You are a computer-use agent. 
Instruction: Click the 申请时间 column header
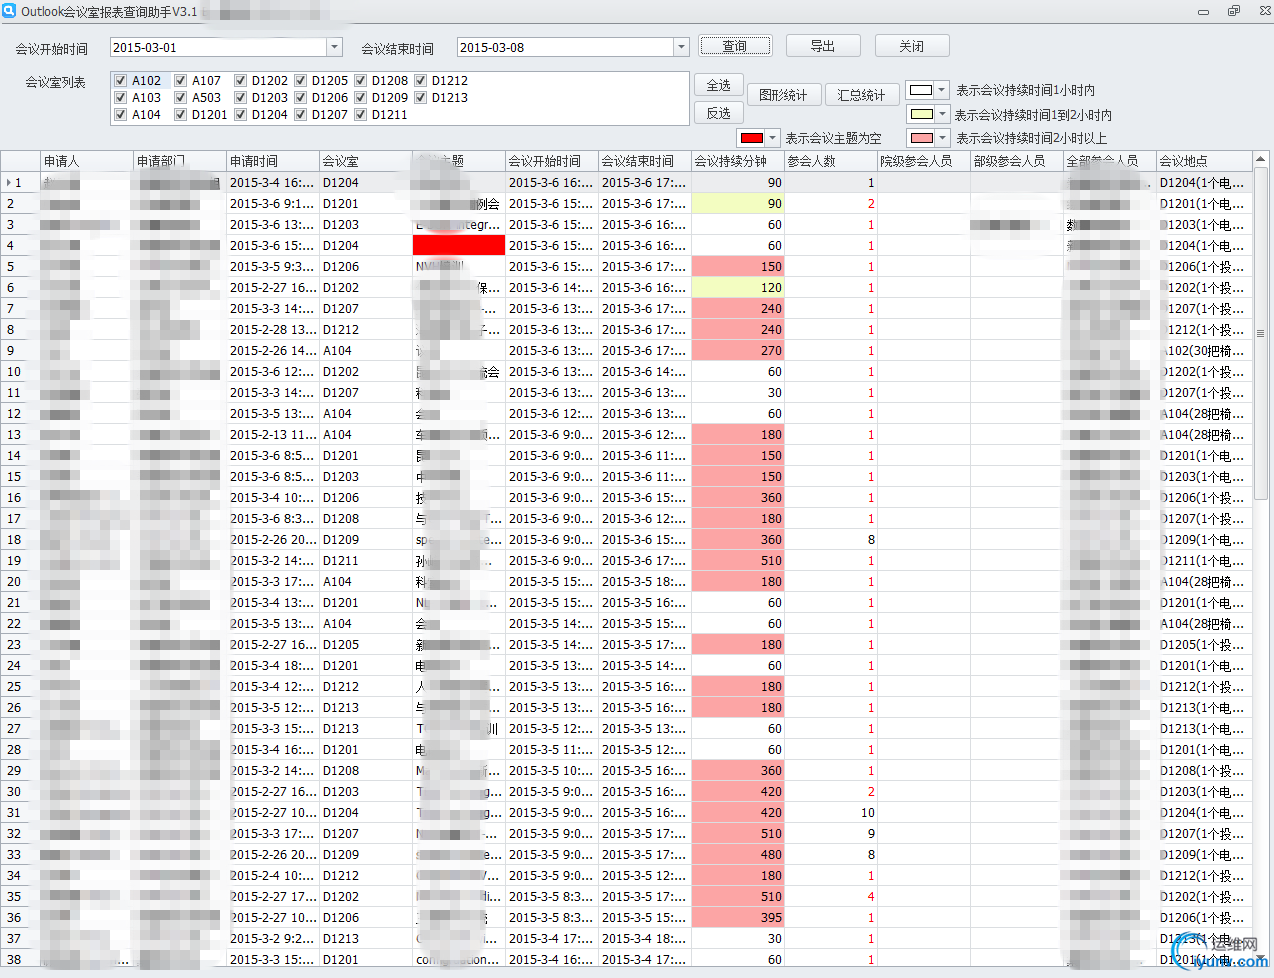[x=273, y=161]
